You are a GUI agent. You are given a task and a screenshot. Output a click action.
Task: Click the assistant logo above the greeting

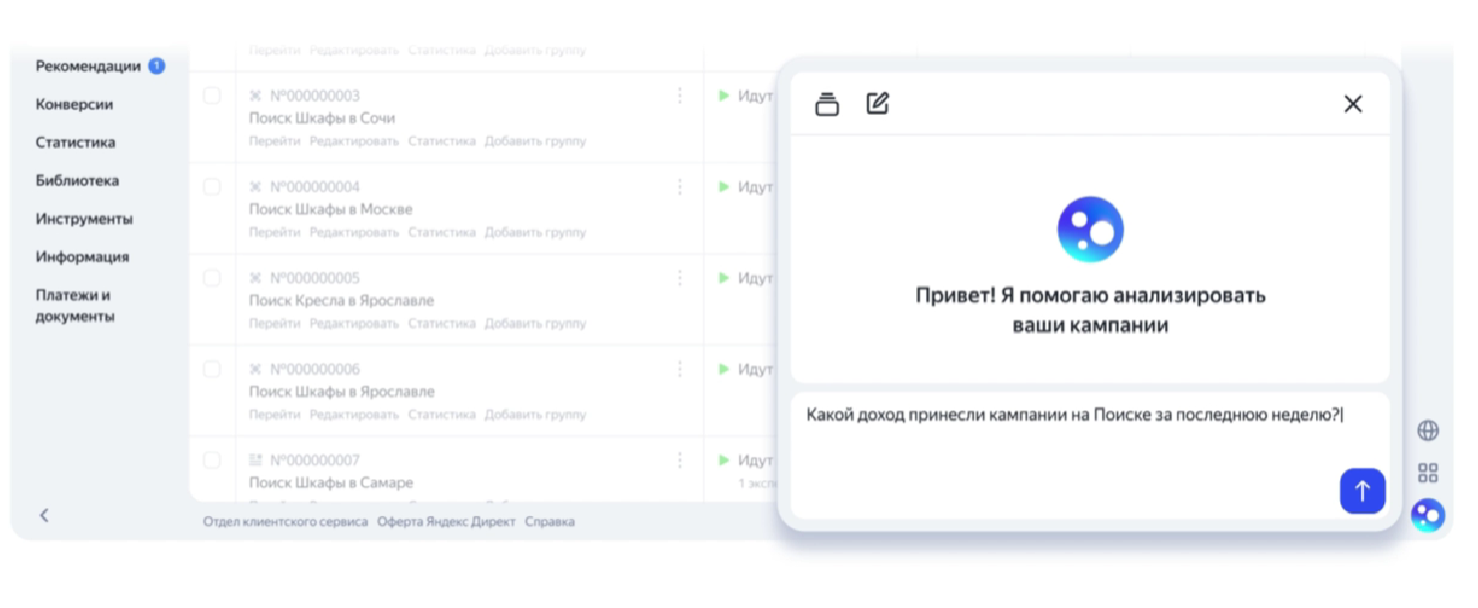pos(1090,228)
